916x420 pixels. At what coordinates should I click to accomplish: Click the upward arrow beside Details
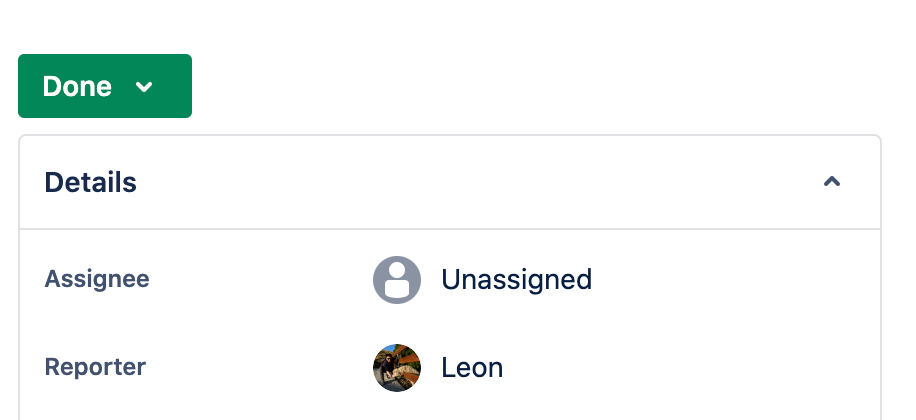pyautogui.click(x=831, y=182)
